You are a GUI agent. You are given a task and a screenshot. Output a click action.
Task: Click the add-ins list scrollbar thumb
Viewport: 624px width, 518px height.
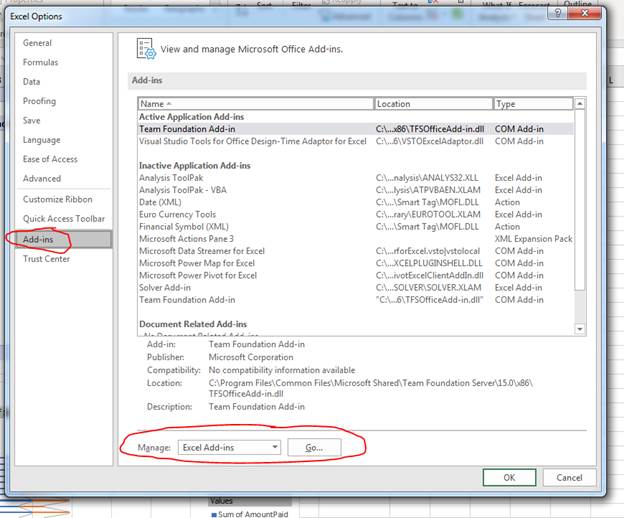tap(580, 200)
